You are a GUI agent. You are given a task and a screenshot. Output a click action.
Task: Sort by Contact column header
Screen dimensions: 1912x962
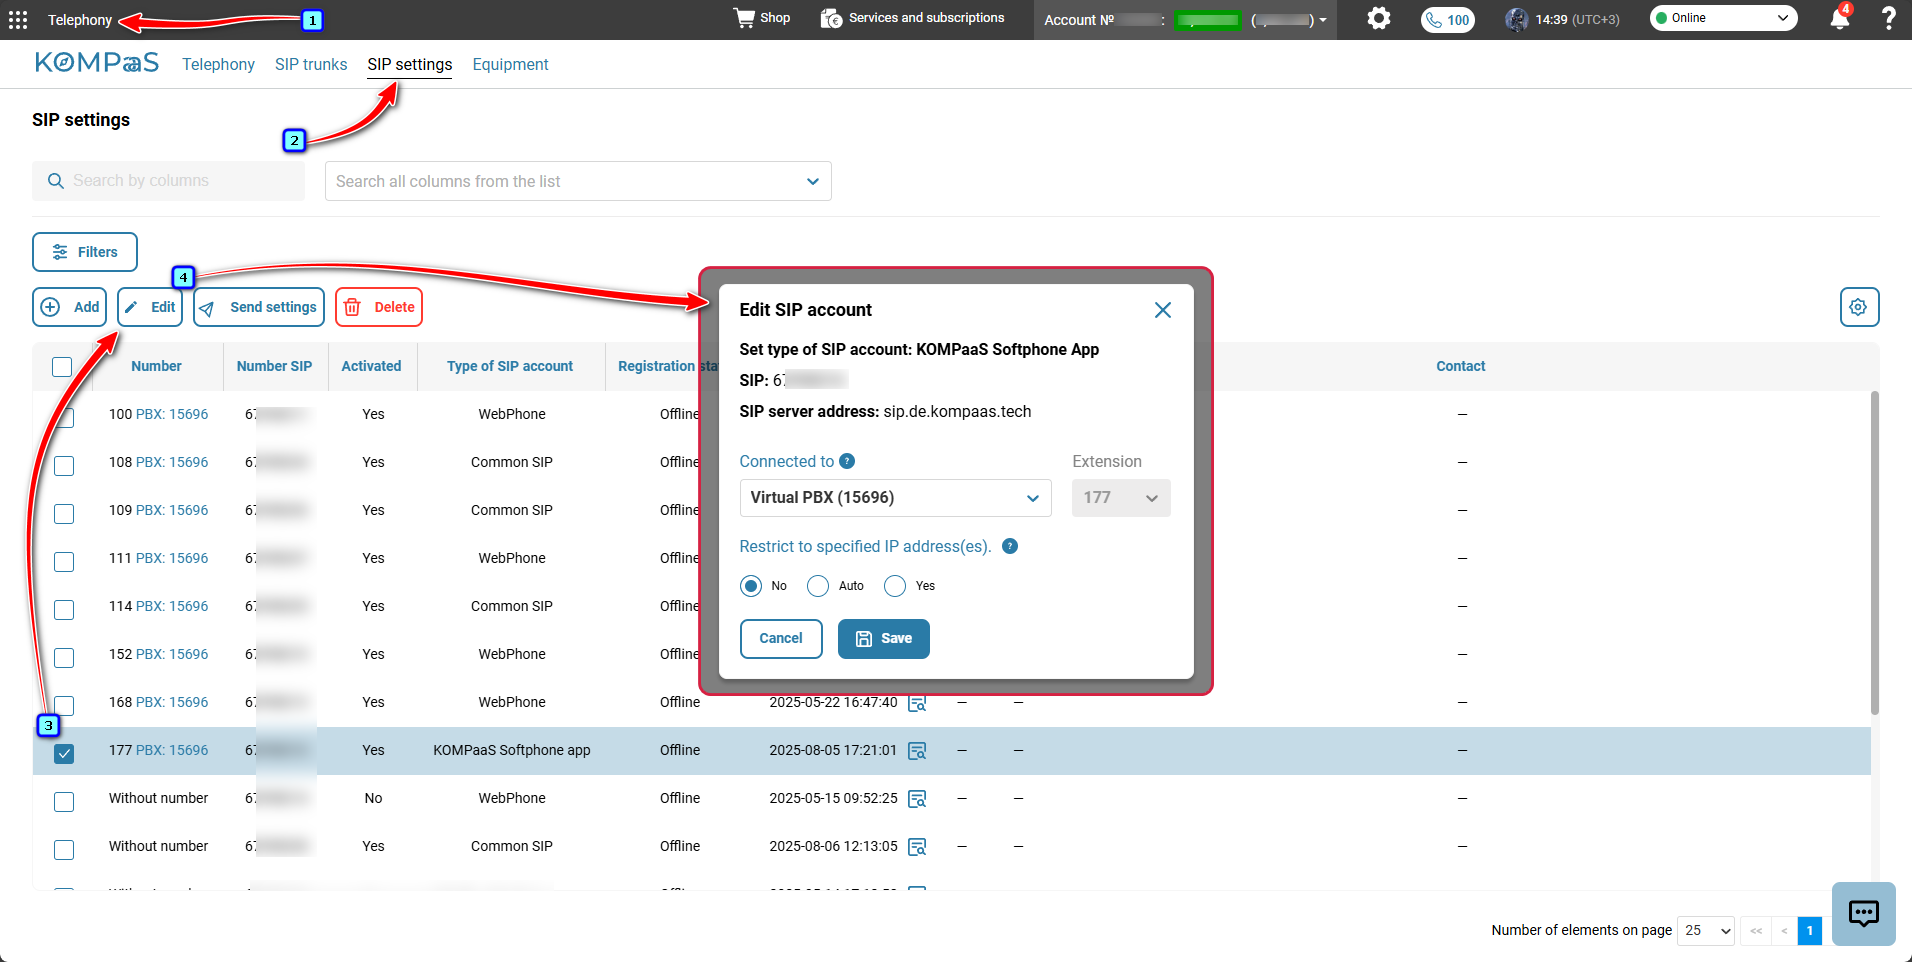click(x=1460, y=366)
